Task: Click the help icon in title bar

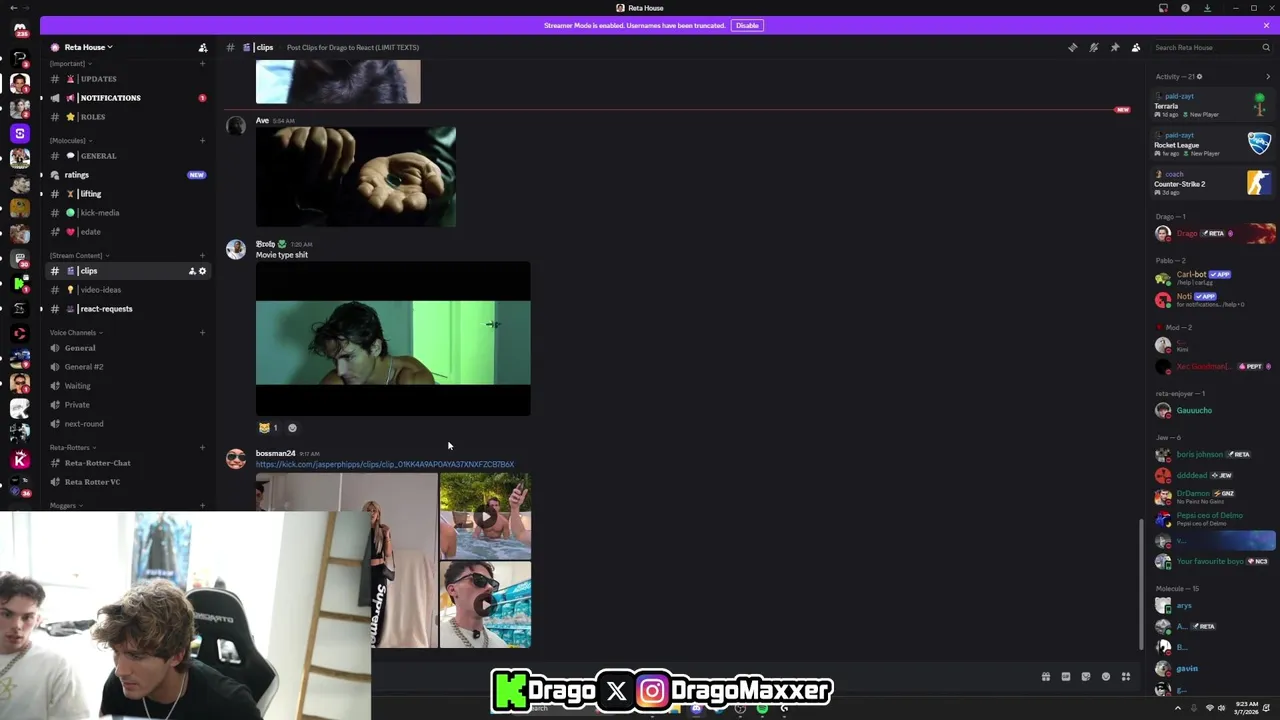Action: [x=1185, y=8]
